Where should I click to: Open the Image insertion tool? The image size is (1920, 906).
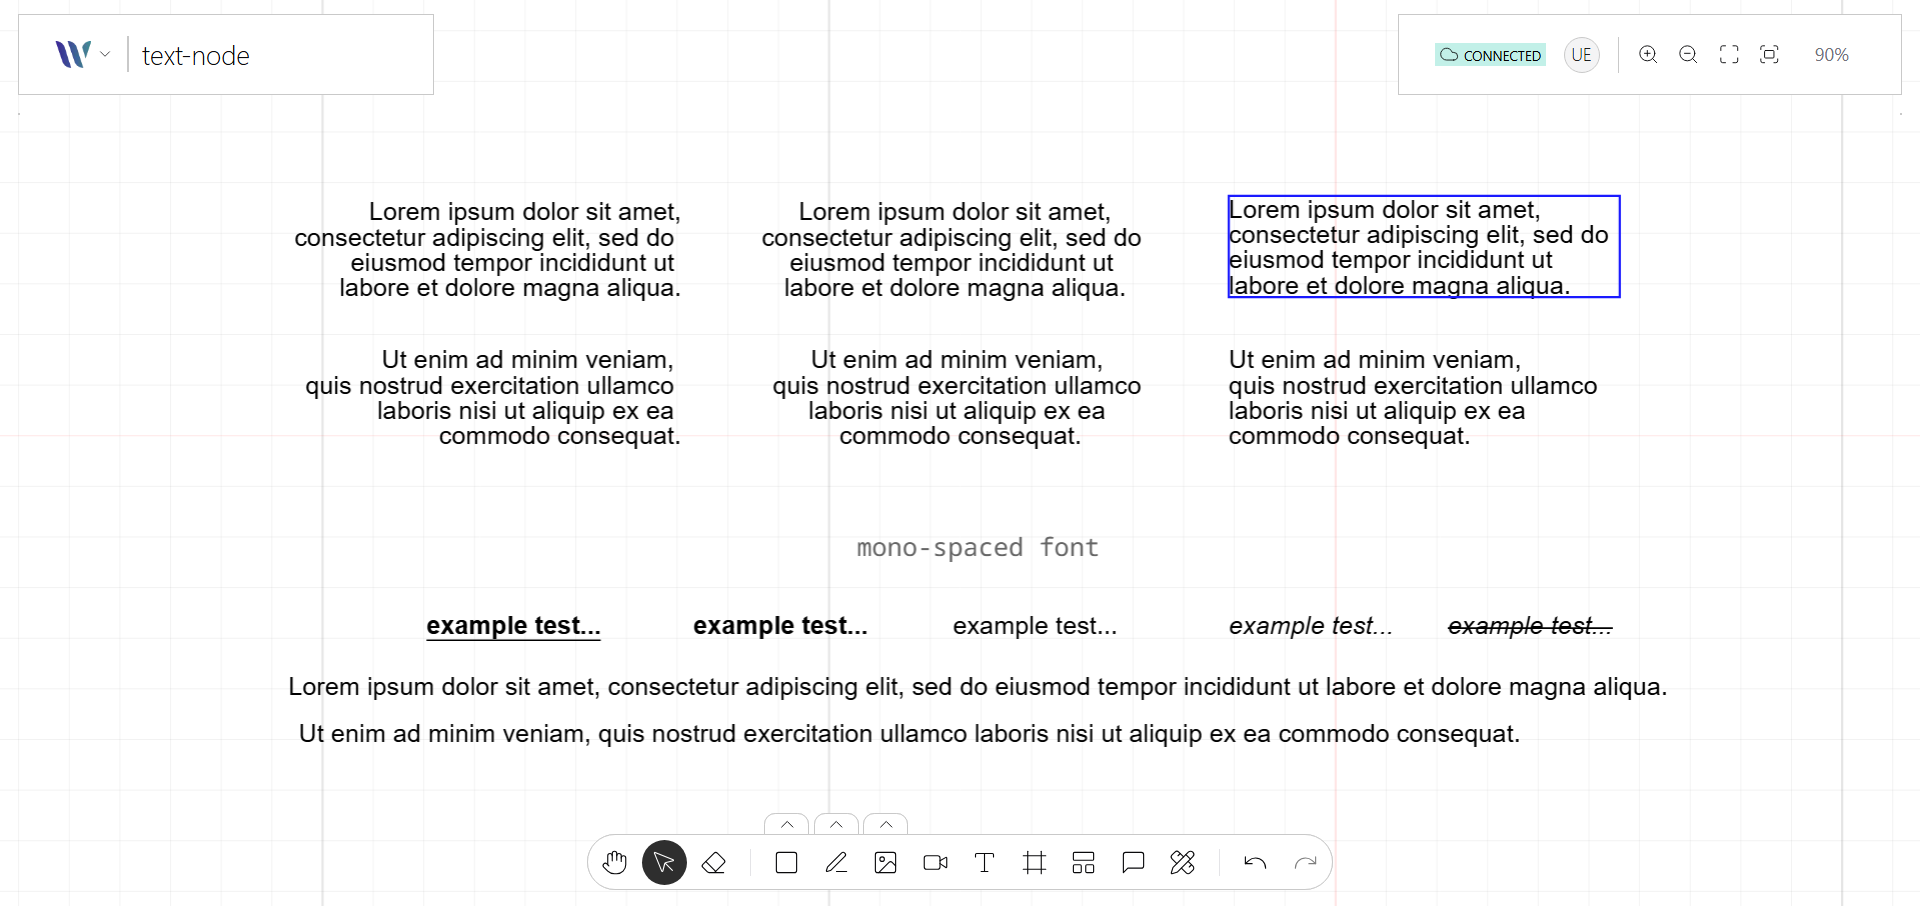(885, 862)
